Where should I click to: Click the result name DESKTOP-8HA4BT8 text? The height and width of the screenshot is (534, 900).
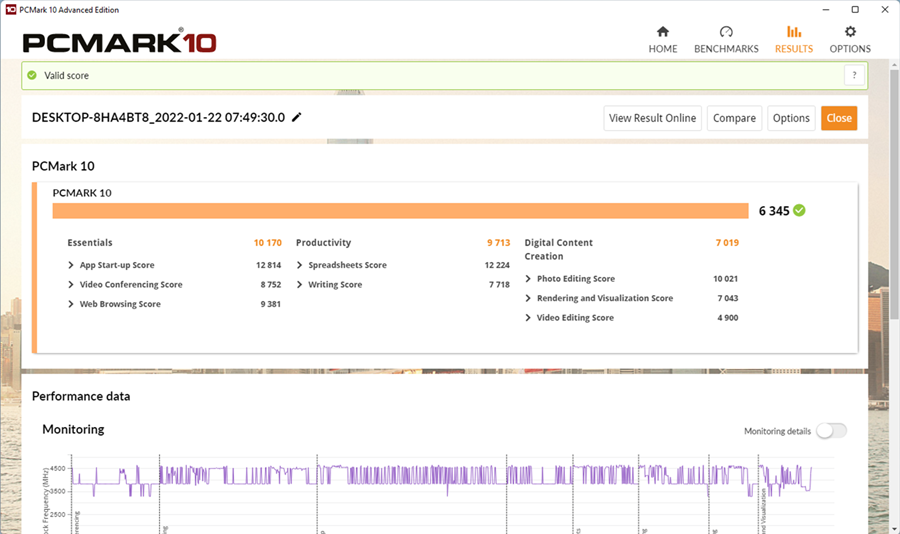click(x=158, y=117)
